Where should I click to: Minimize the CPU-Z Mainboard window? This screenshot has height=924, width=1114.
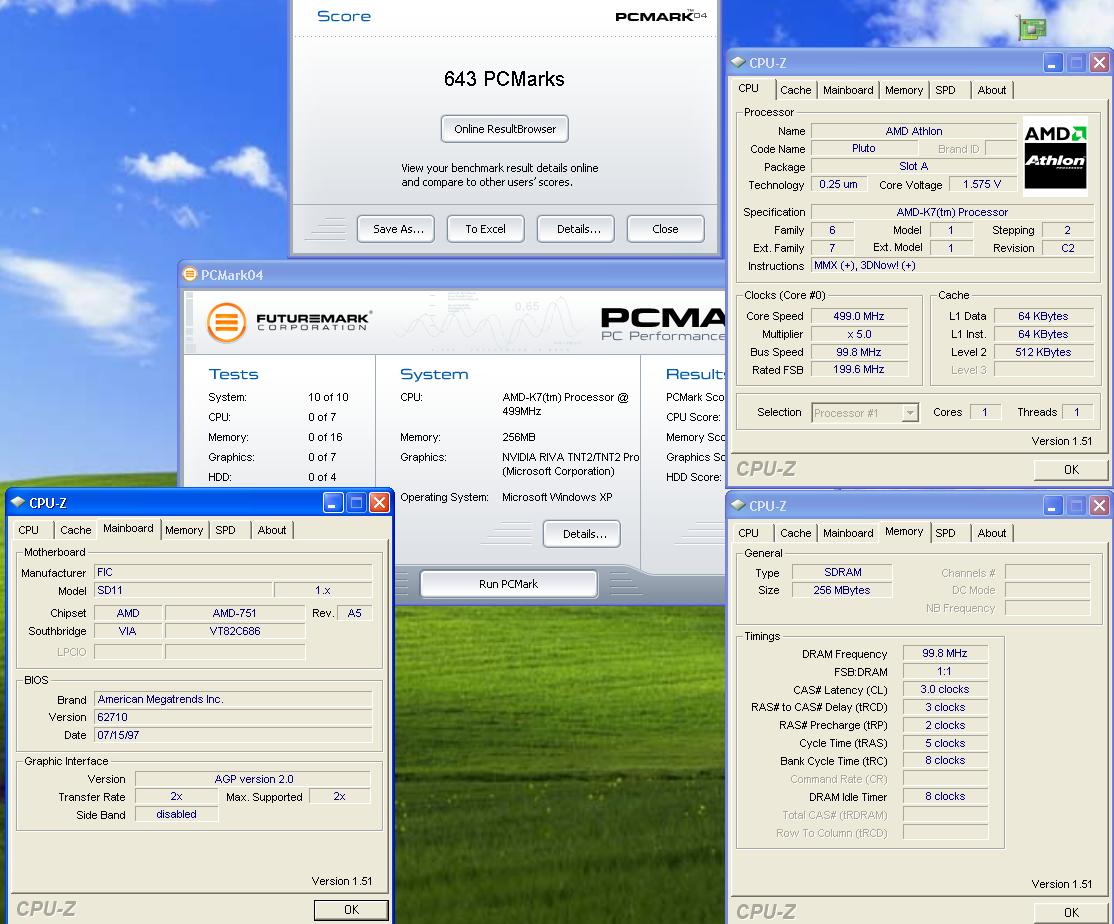point(333,503)
